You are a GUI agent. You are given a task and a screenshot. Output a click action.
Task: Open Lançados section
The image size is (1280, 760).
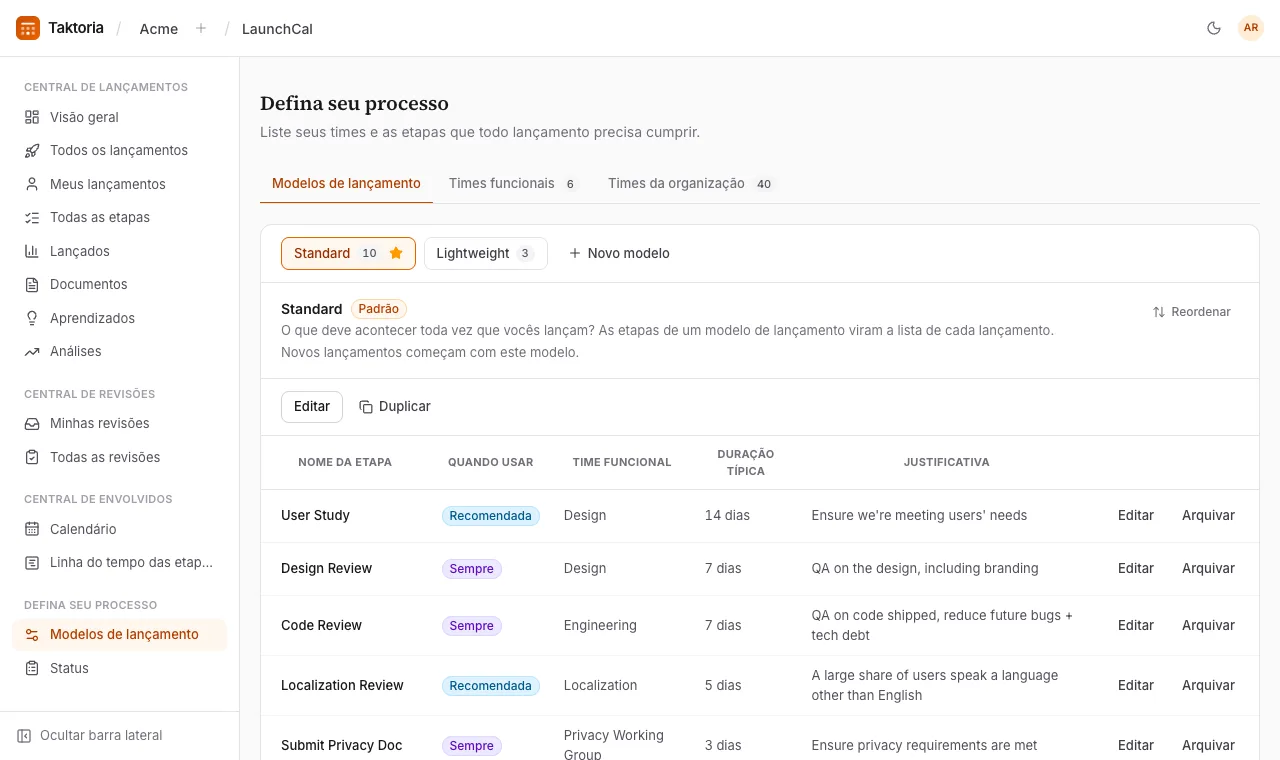coord(120,251)
